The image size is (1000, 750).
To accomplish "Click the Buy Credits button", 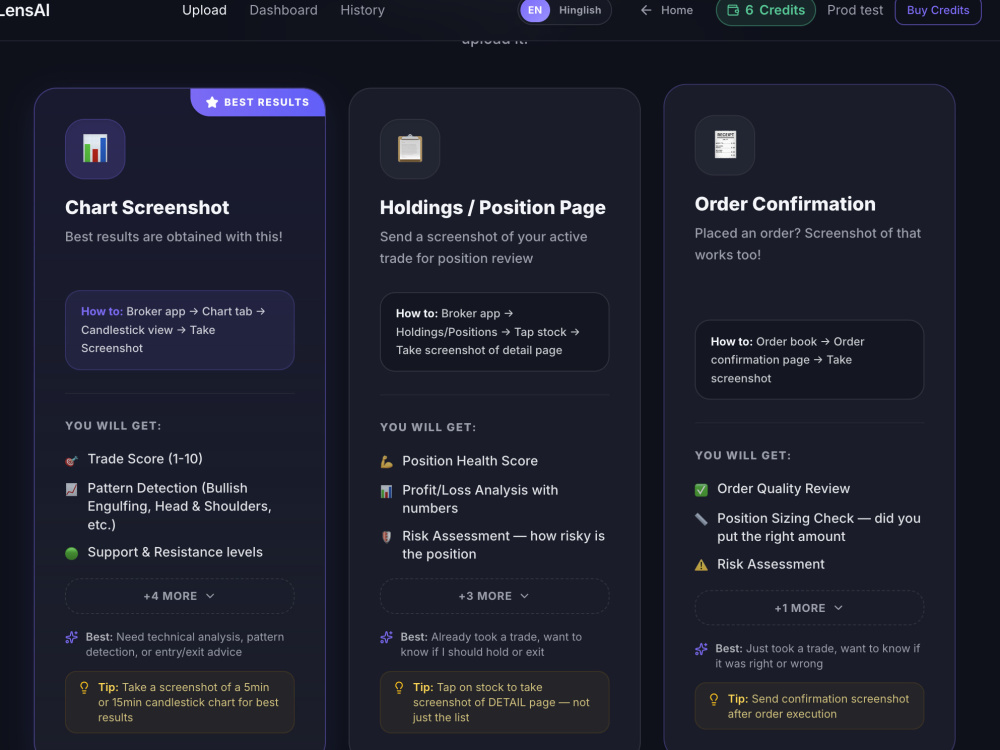I will tap(938, 10).
